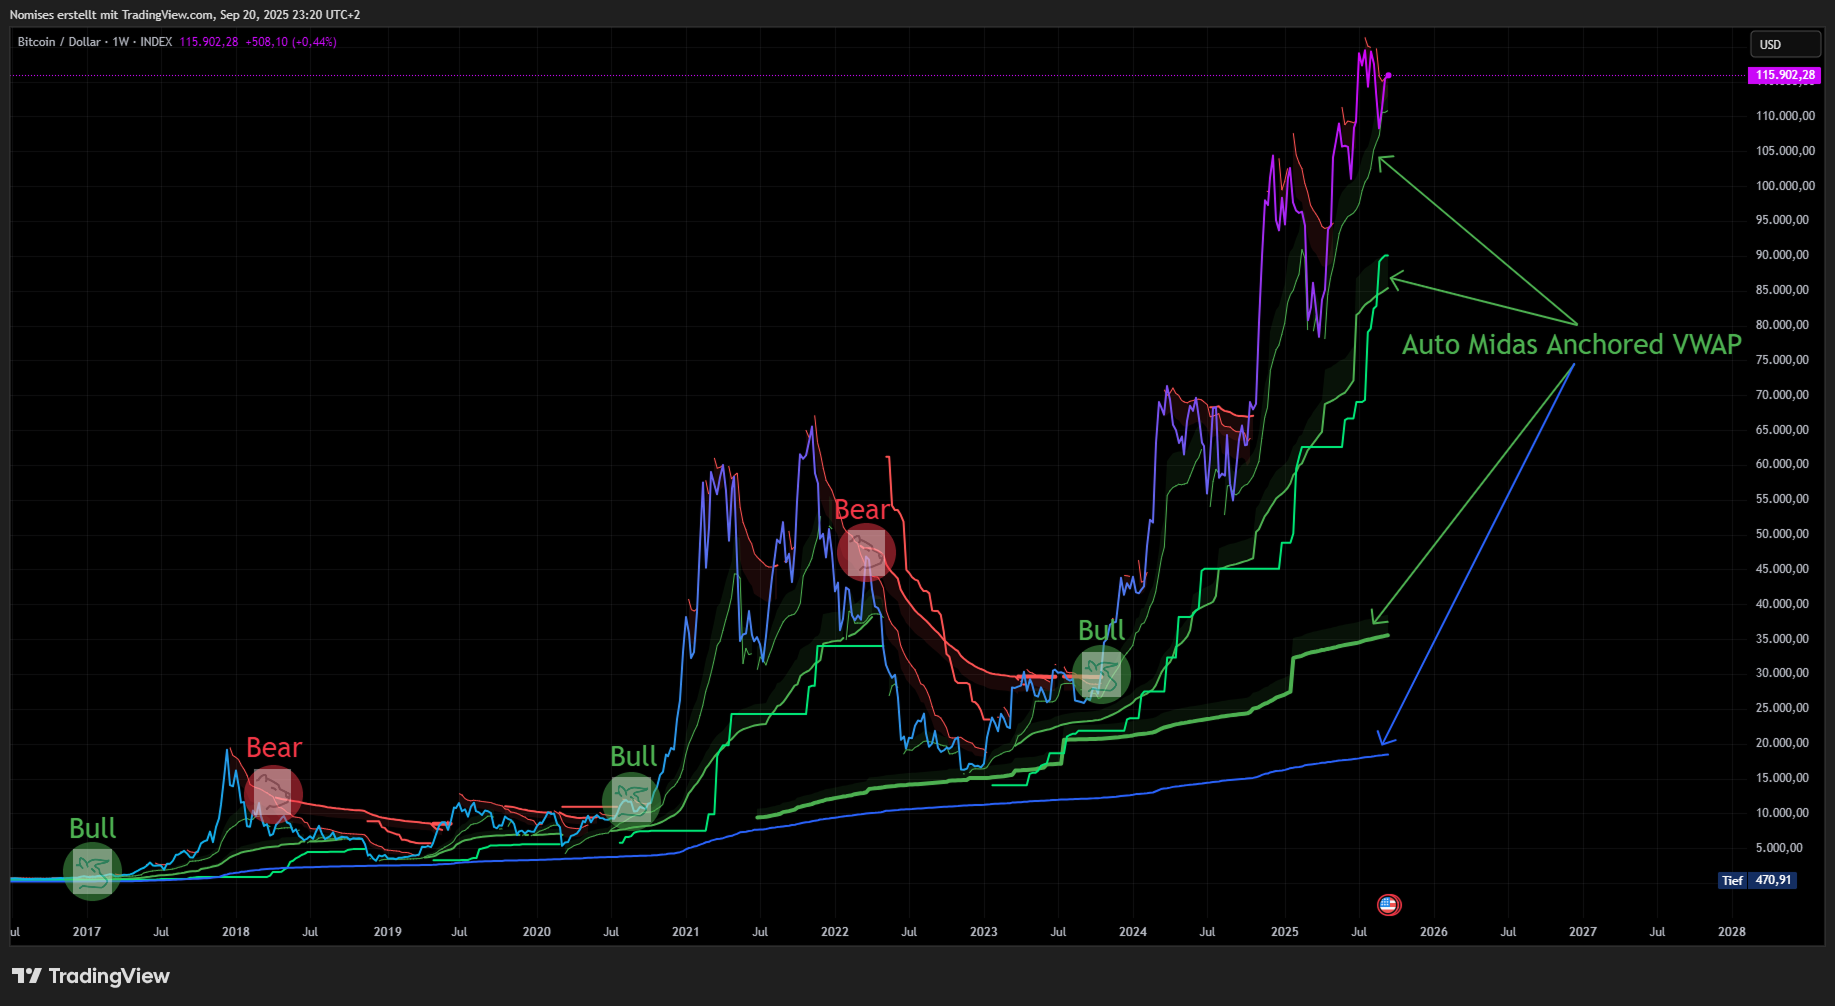Click the Tief 470,91 low price label

point(1757,880)
